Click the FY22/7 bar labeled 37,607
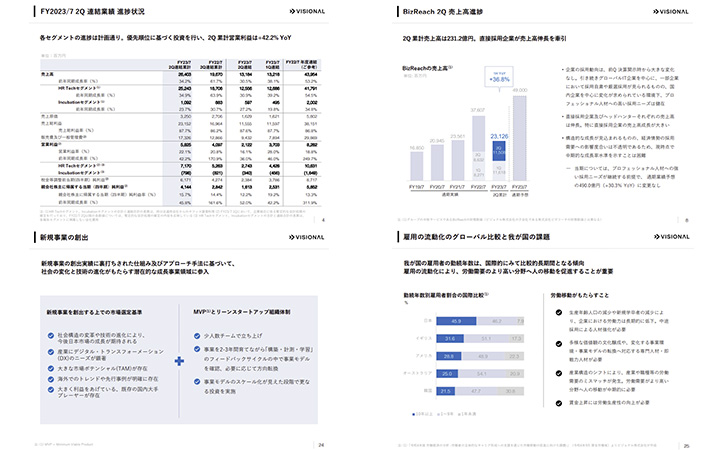The image size is (720, 450). [x=478, y=148]
